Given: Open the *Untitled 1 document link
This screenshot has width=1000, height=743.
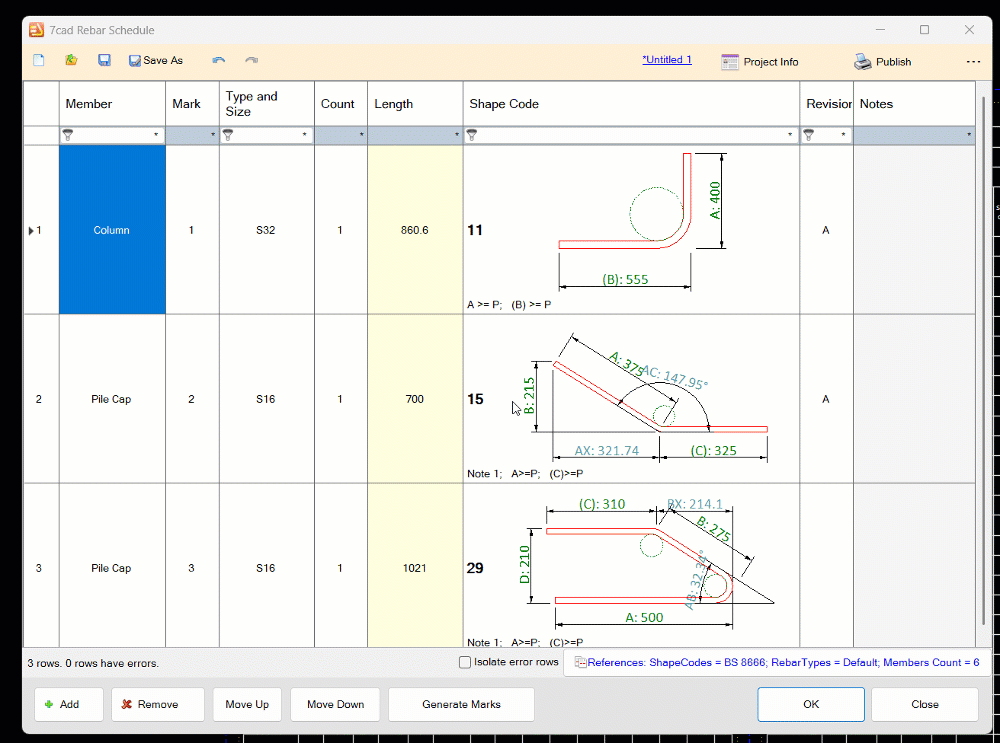Looking at the screenshot, I should tap(667, 60).
